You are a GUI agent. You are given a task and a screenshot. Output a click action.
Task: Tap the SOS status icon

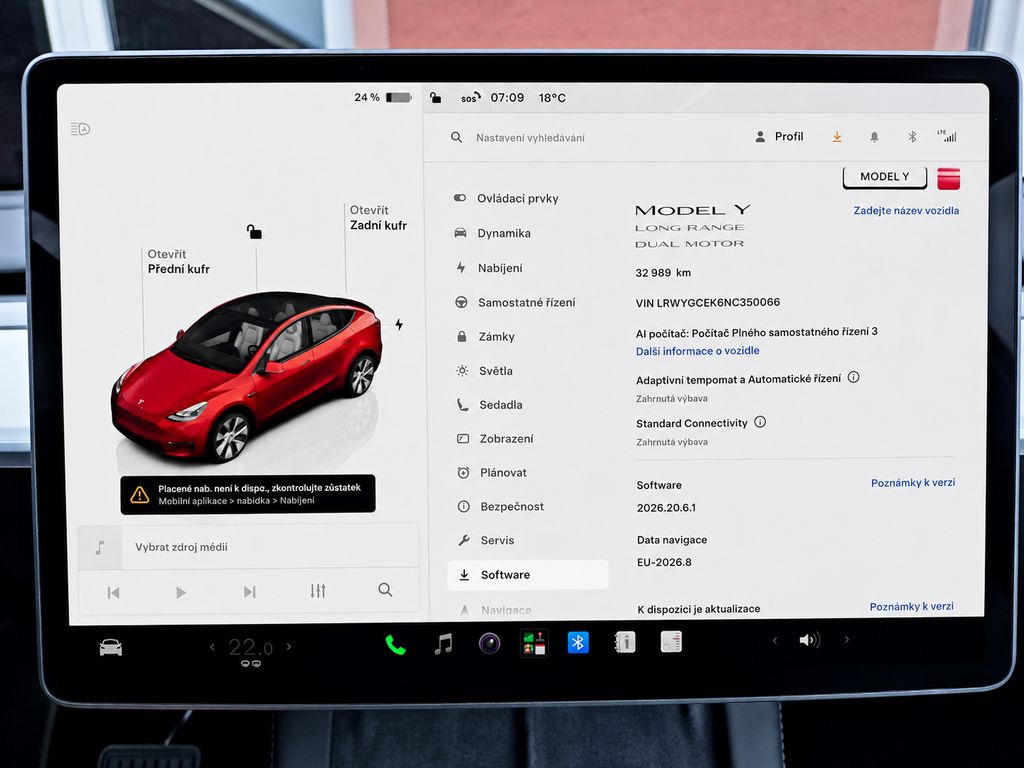click(x=470, y=98)
